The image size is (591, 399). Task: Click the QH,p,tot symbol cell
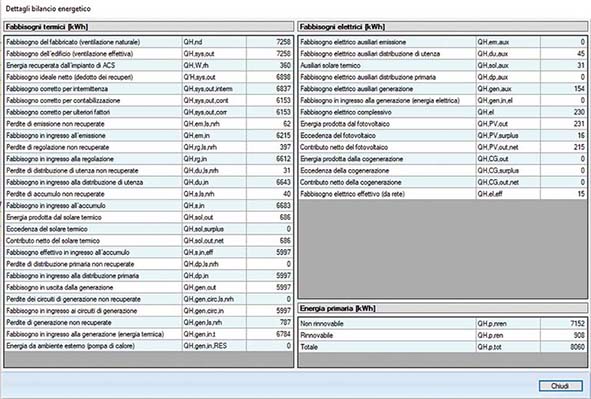pos(508,347)
